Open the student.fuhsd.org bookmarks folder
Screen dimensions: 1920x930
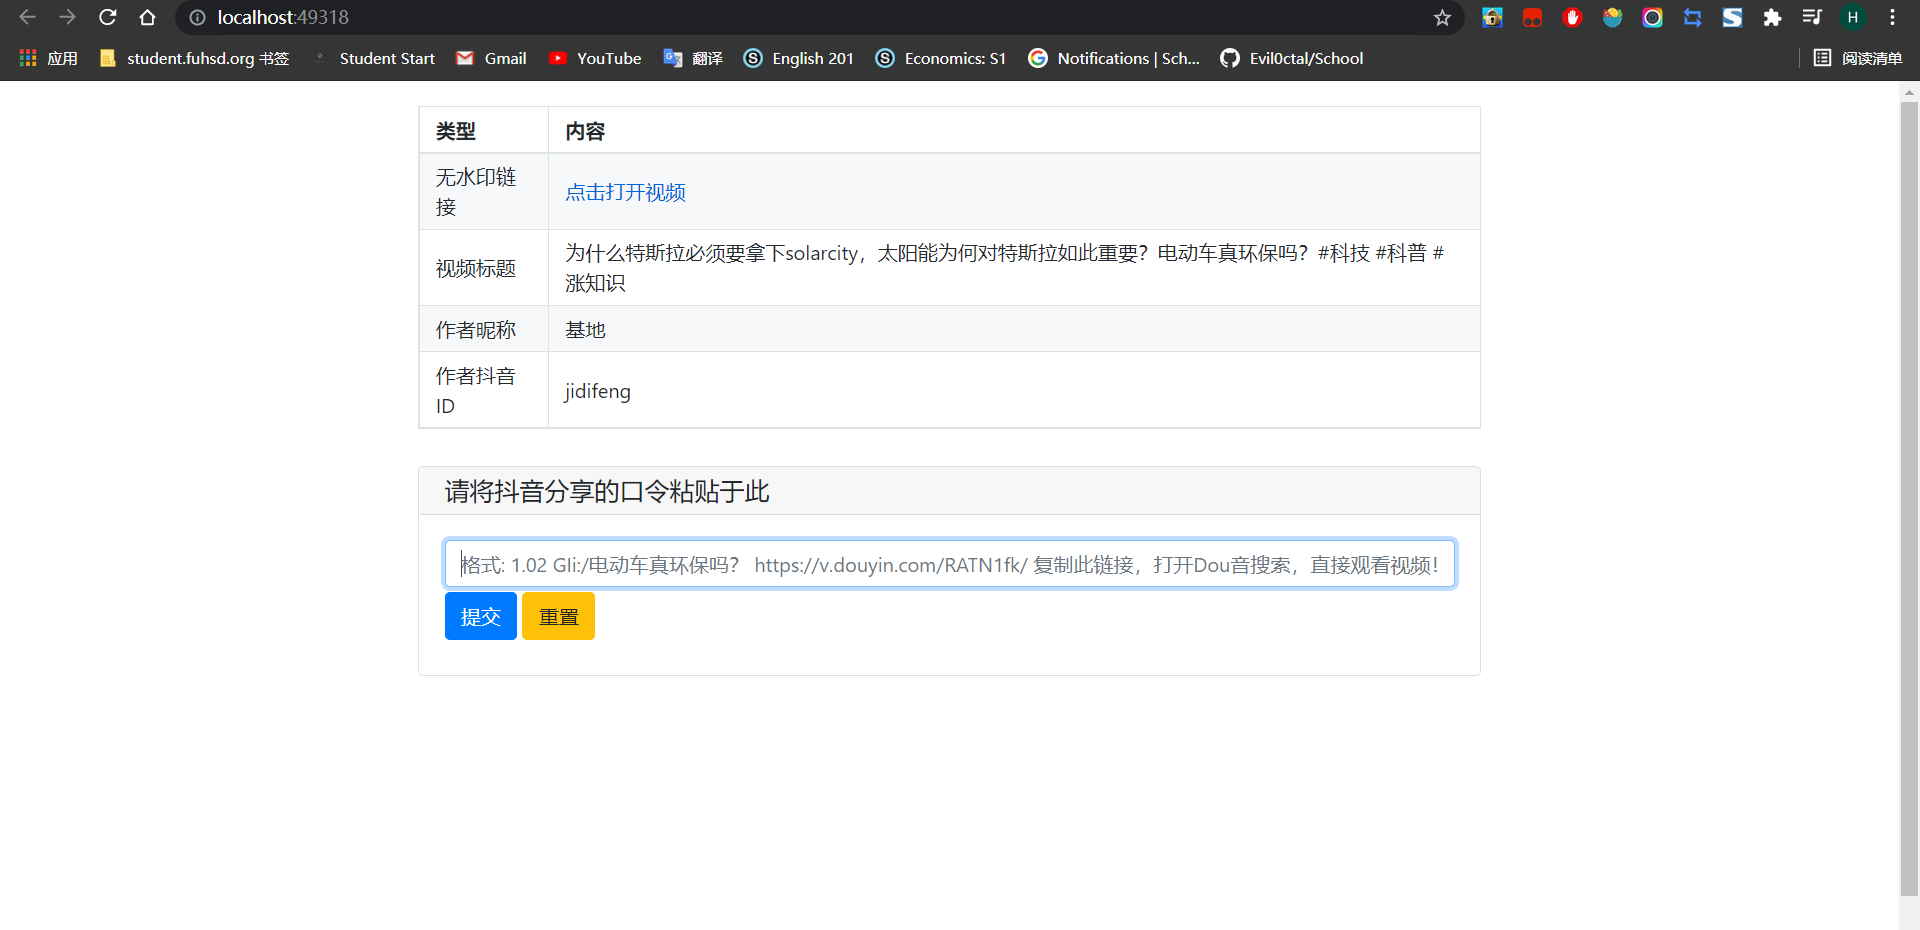coord(195,58)
